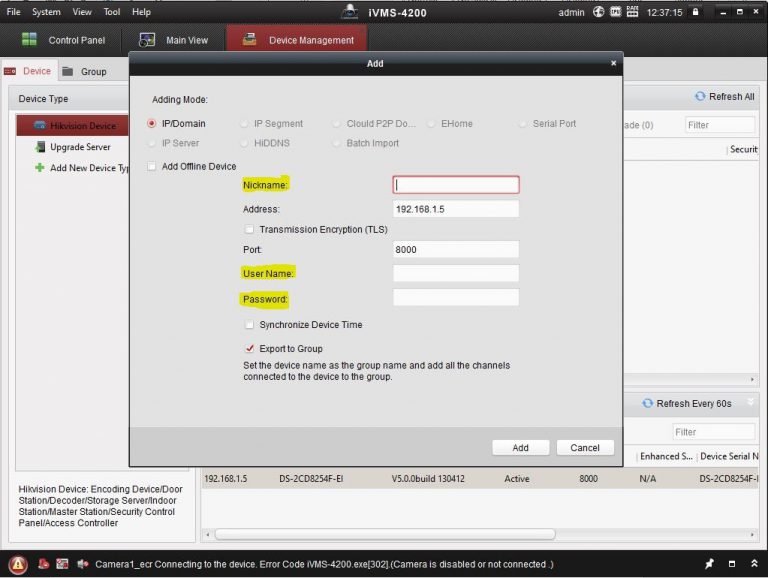The image size is (768, 578).
Task: Collapse the online device panel chevron
Action: 750,402
